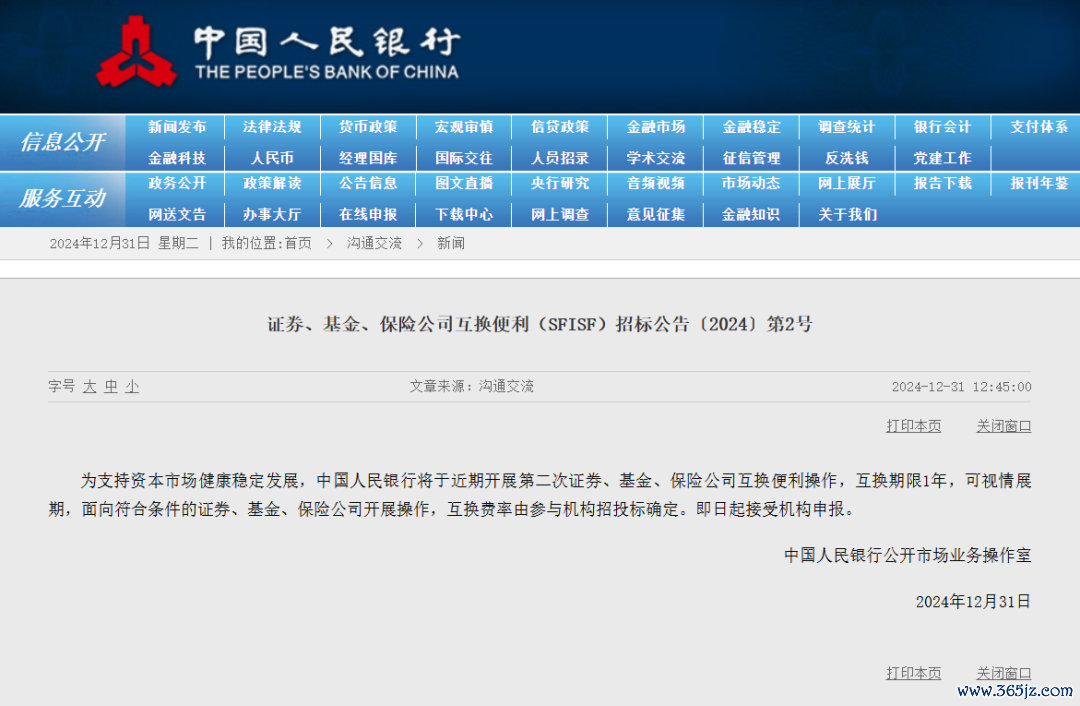Go to 金融知识 section

(x=751, y=214)
